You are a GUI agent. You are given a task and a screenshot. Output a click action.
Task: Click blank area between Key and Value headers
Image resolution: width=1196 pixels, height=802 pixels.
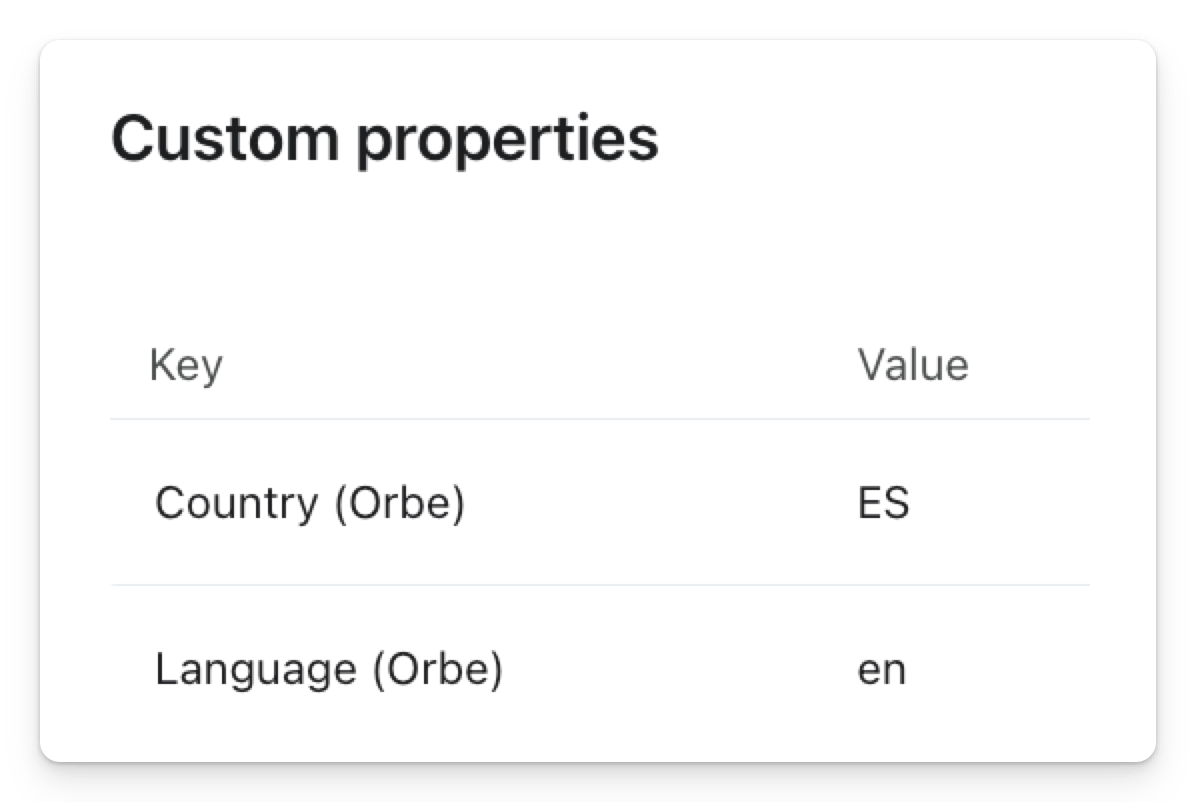coord(540,365)
